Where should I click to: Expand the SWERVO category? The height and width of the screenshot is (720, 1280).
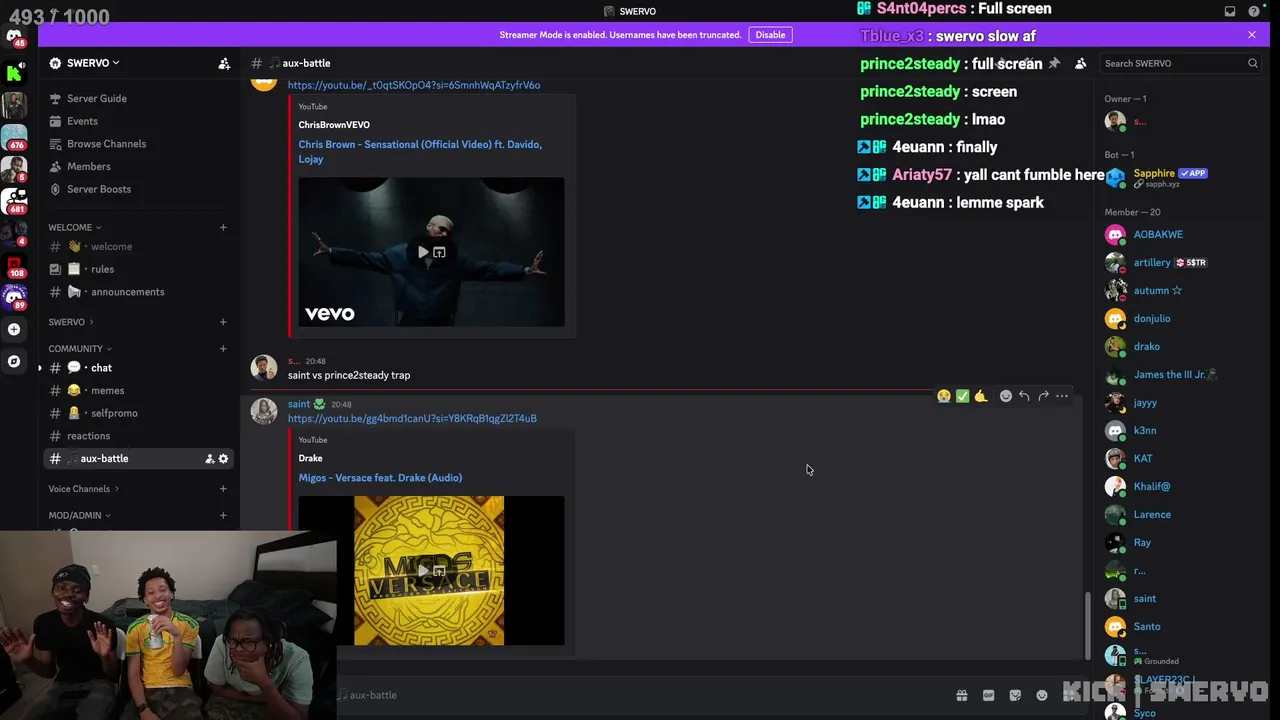click(71, 322)
